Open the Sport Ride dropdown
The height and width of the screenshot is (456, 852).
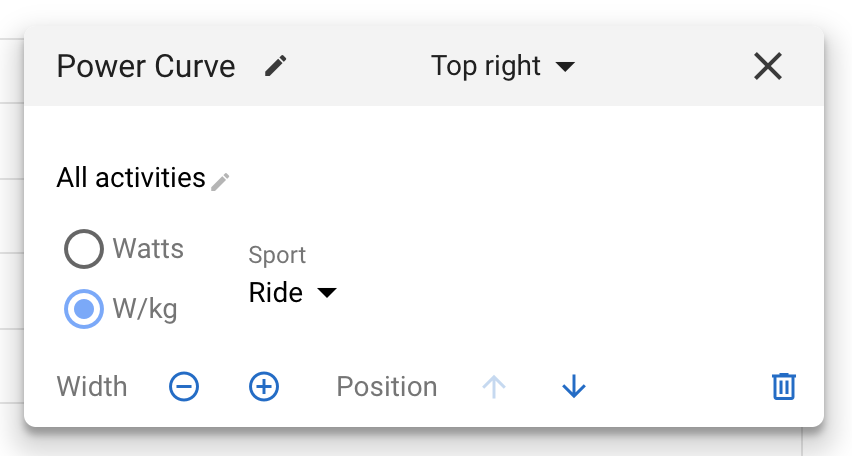(x=292, y=293)
